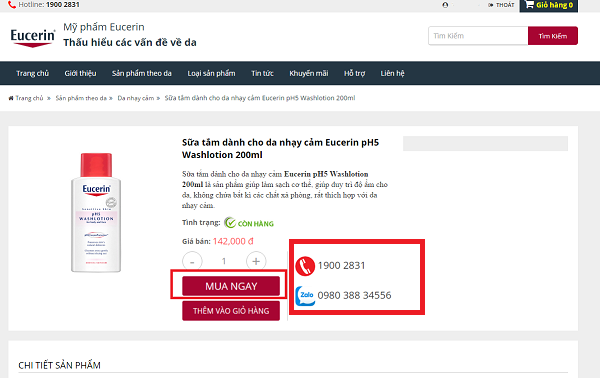Click THÊM VÀO GIỎ HÀNG button

pyautogui.click(x=231, y=311)
